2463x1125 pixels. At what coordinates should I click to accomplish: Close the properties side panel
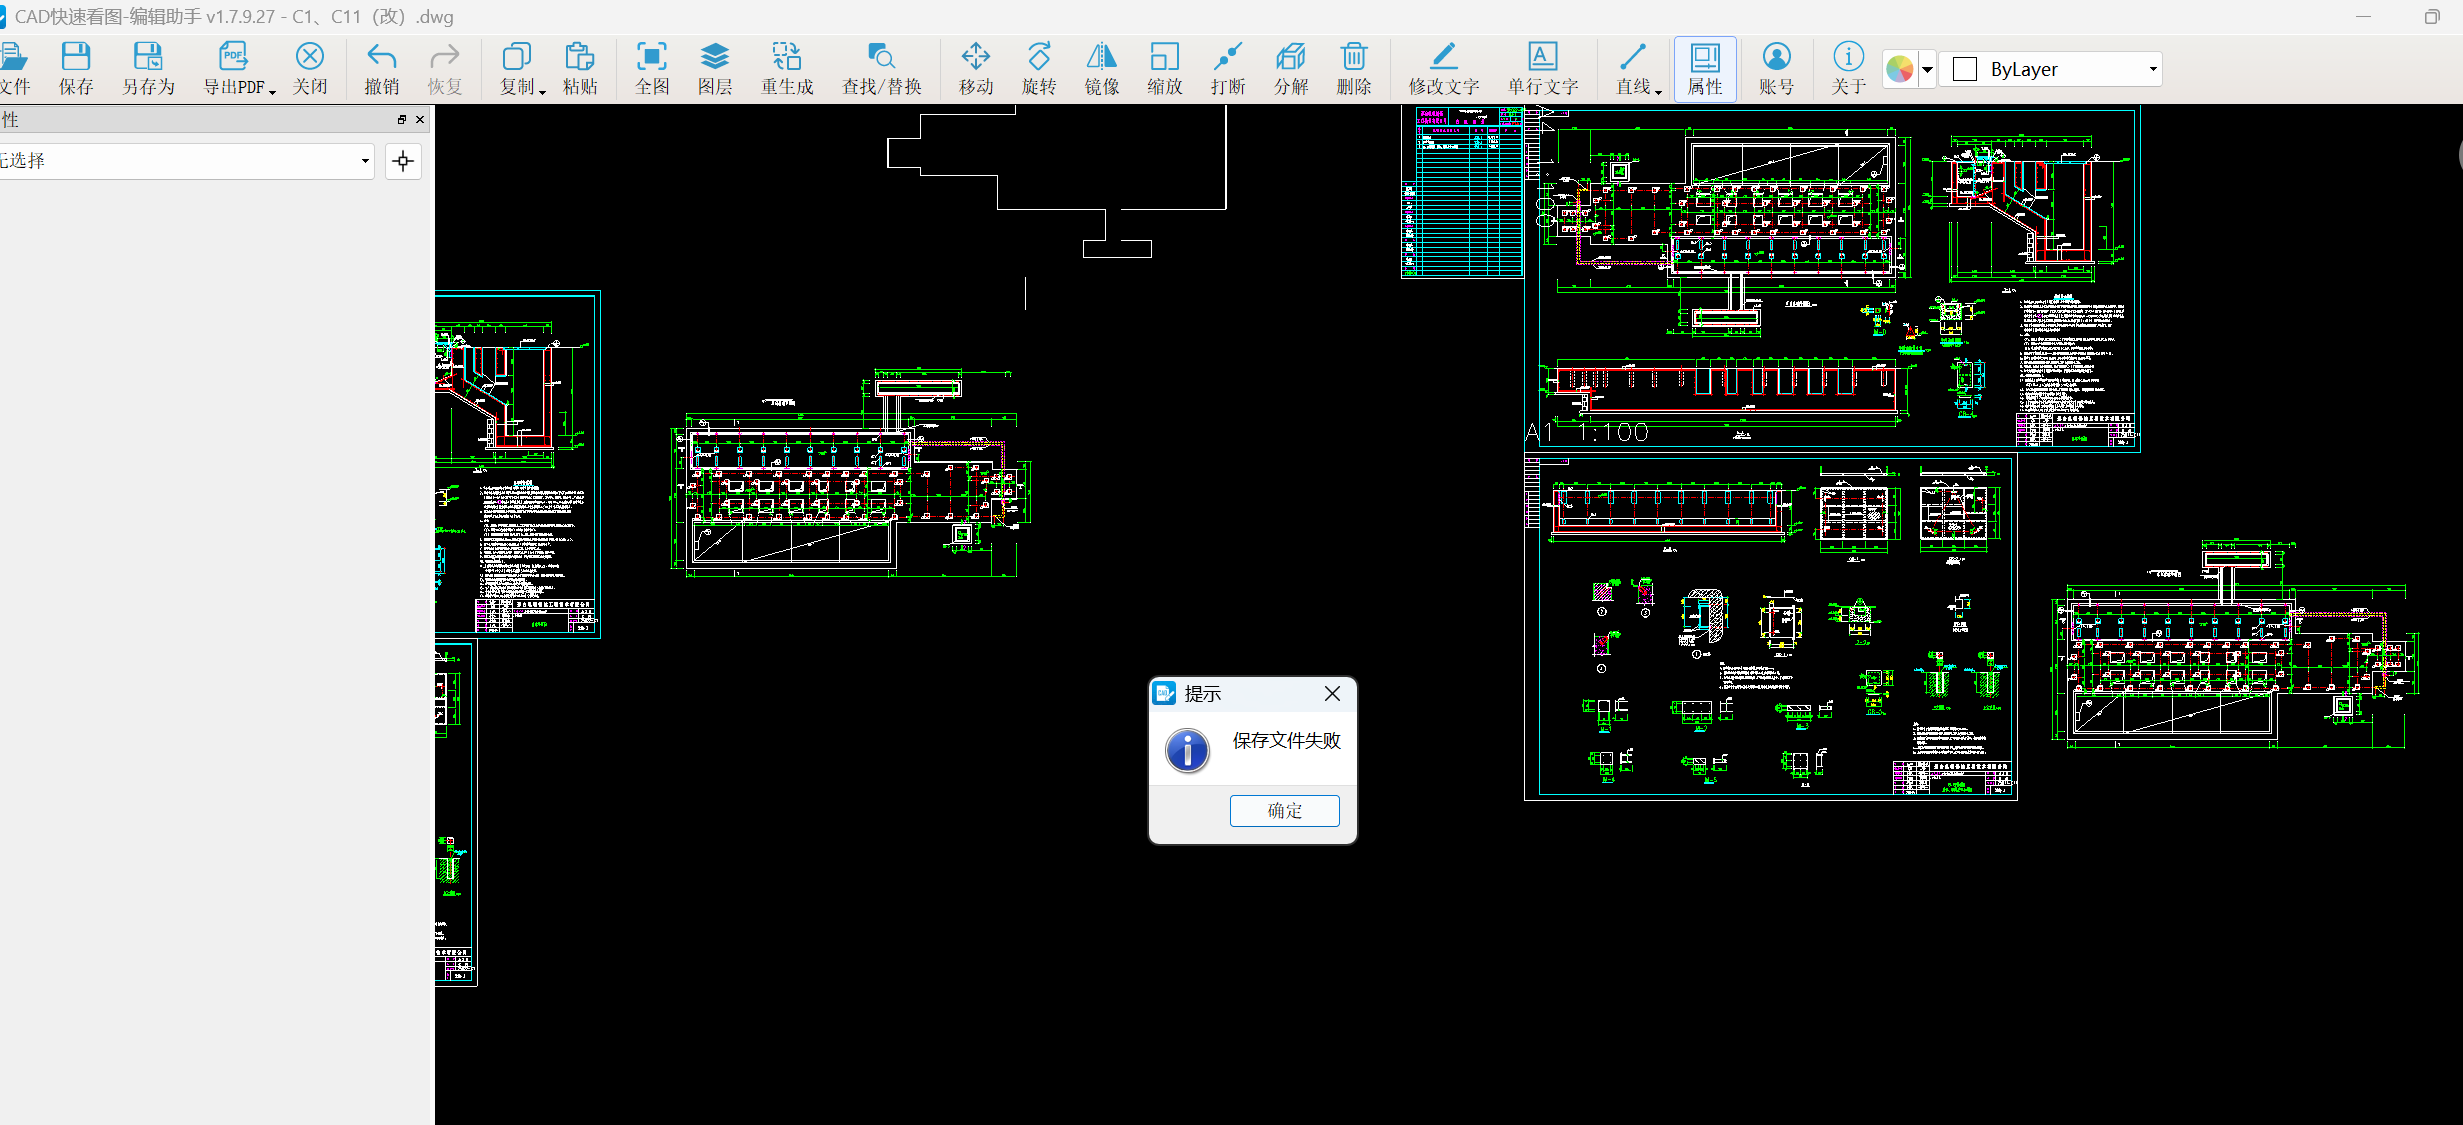point(420,119)
